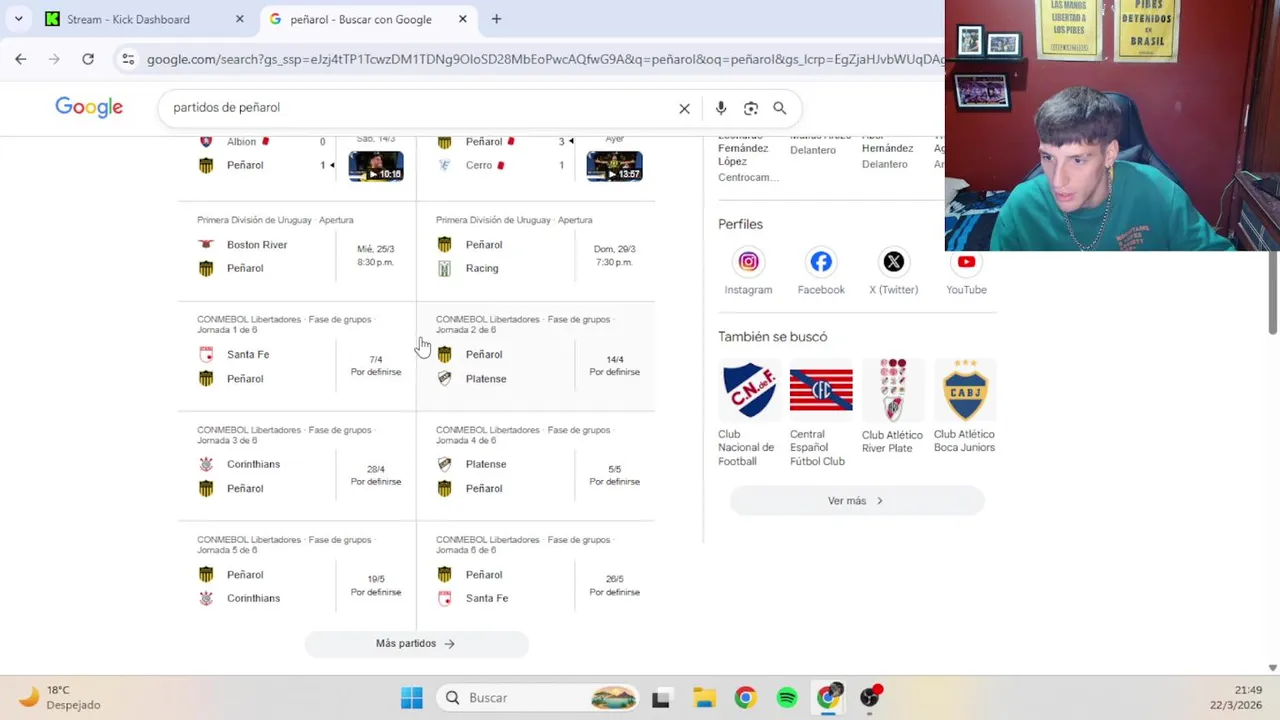Screen dimensions: 1280x720
Task: Click Leonardo Fernández López player entry
Action: point(748,160)
